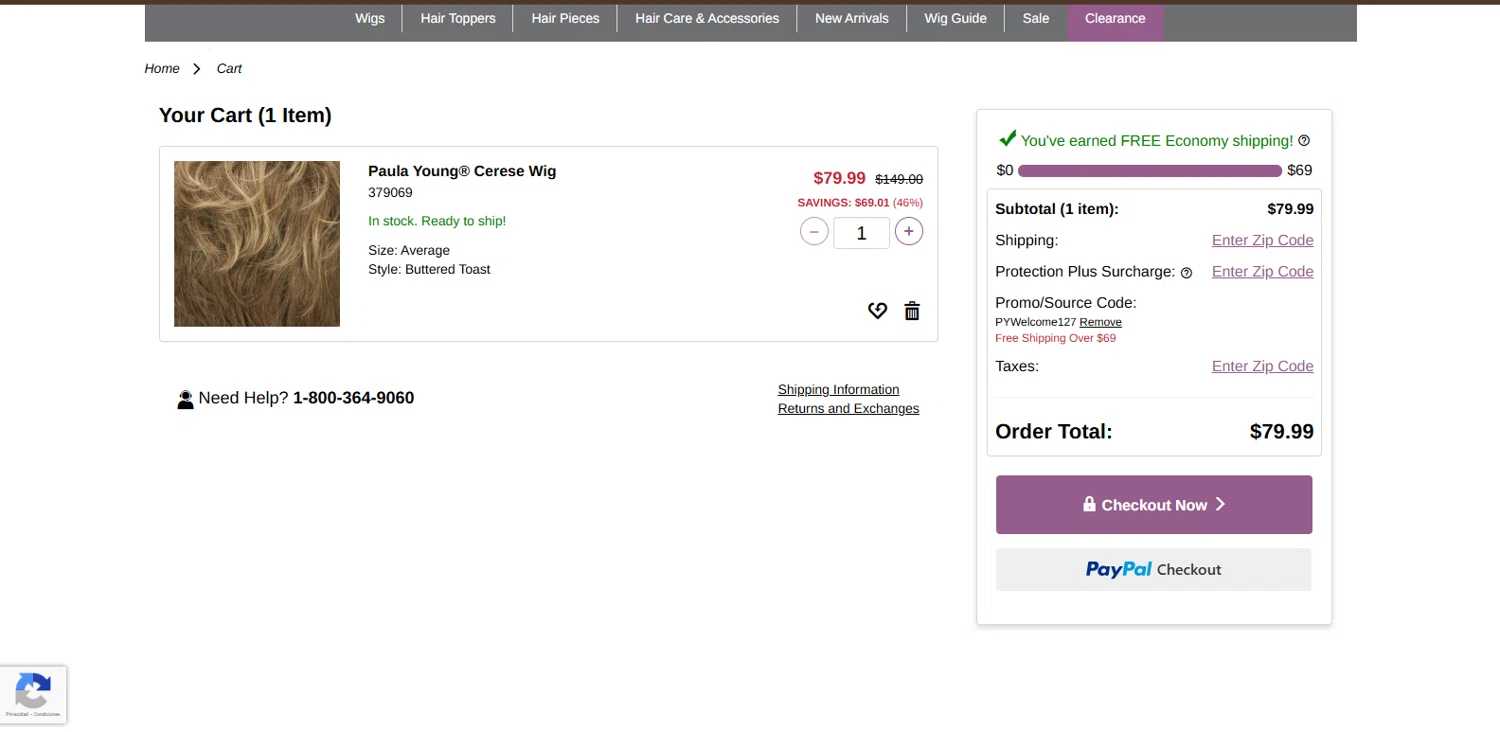Open the Wigs menu
The width and height of the screenshot is (1500, 732).
tap(370, 19)
